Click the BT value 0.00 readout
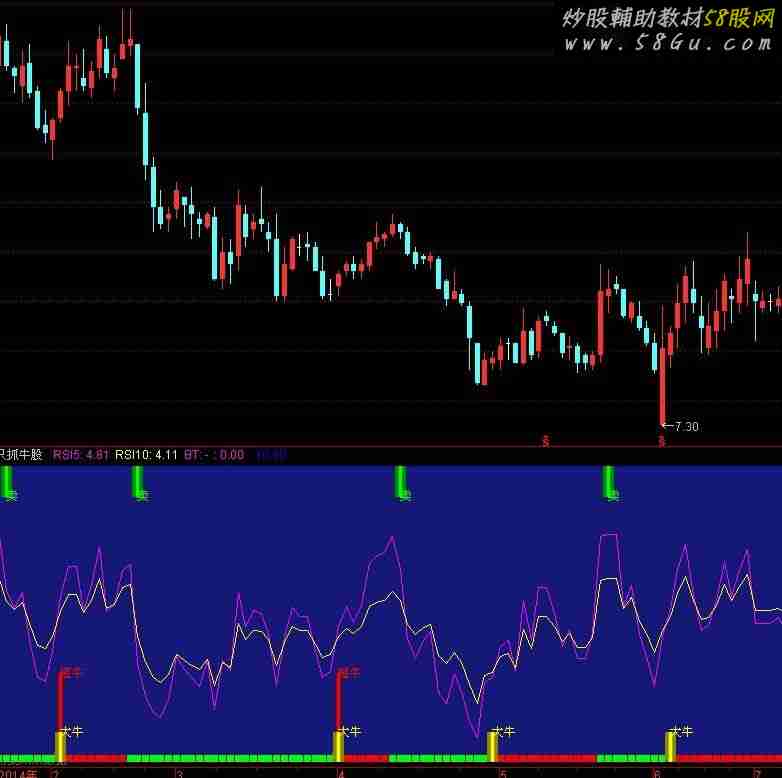 pos(232,455)
